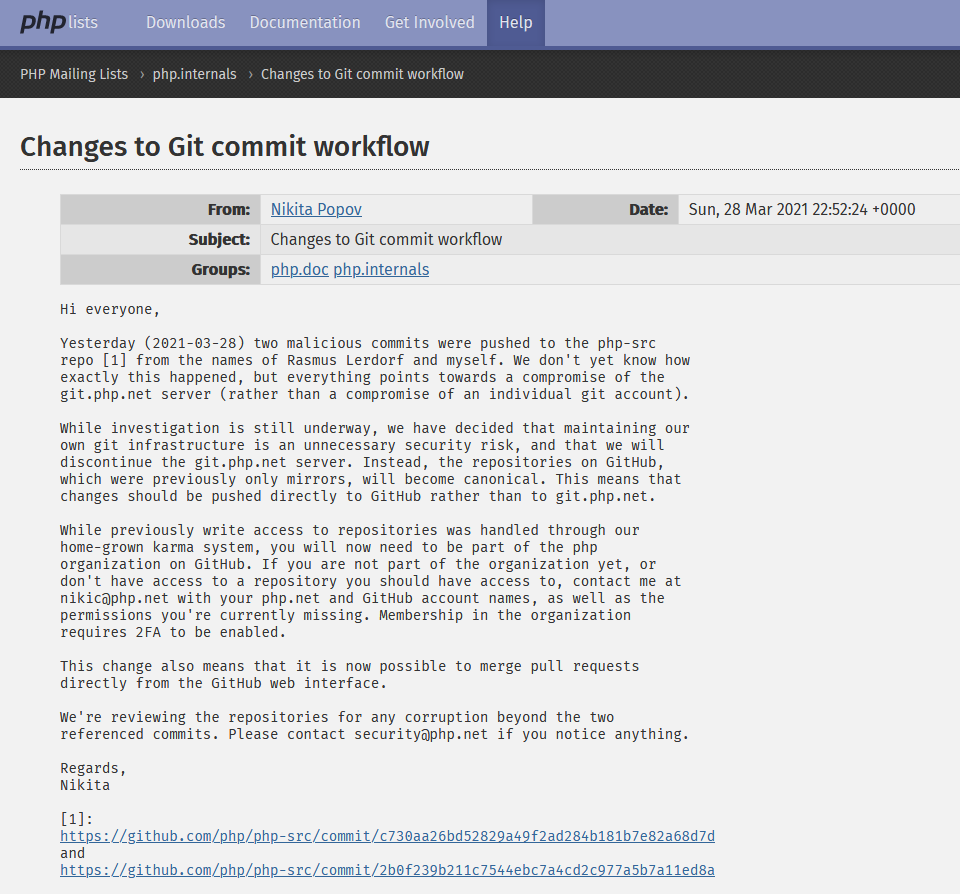The width and height of the screenshot is (960, 894).
Task: Open the Documentation menu item
Action: (x=305, y=23)
